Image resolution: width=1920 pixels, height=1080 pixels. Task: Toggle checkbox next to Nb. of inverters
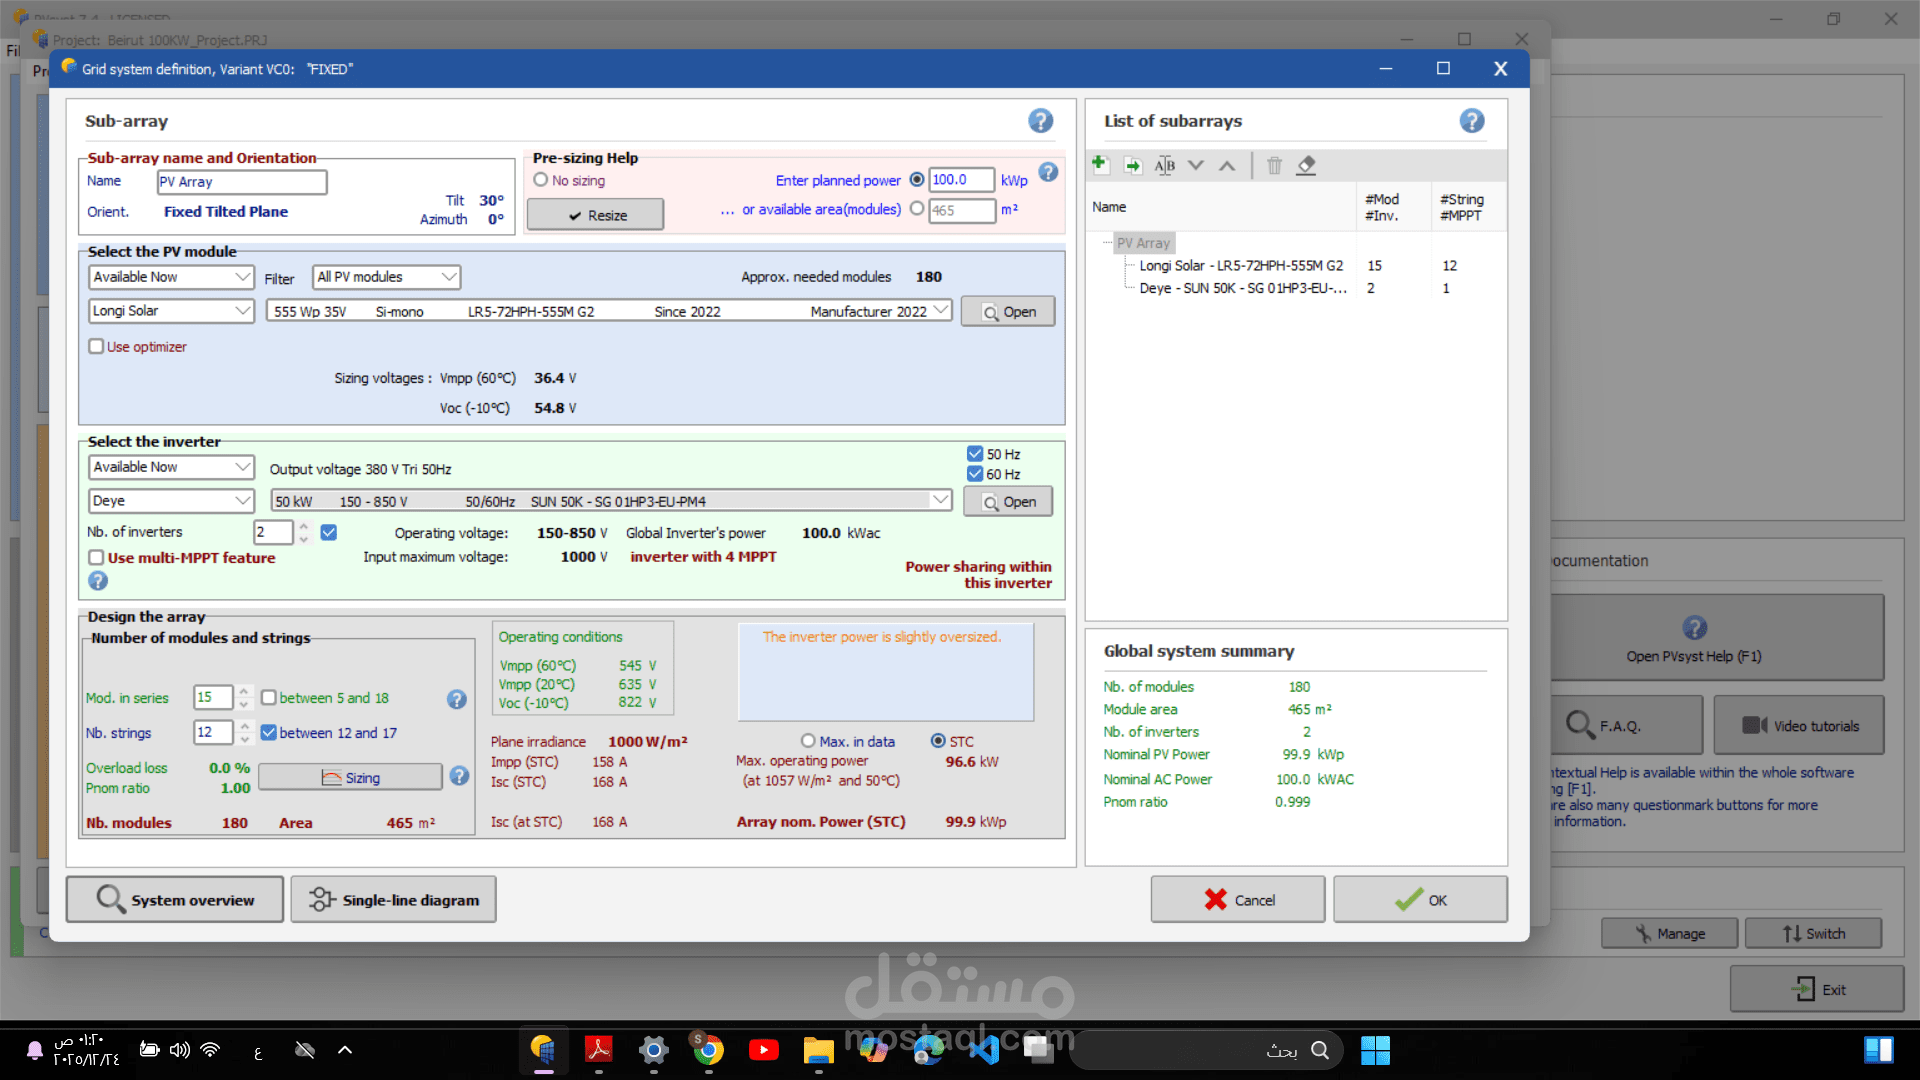(328, 532)
